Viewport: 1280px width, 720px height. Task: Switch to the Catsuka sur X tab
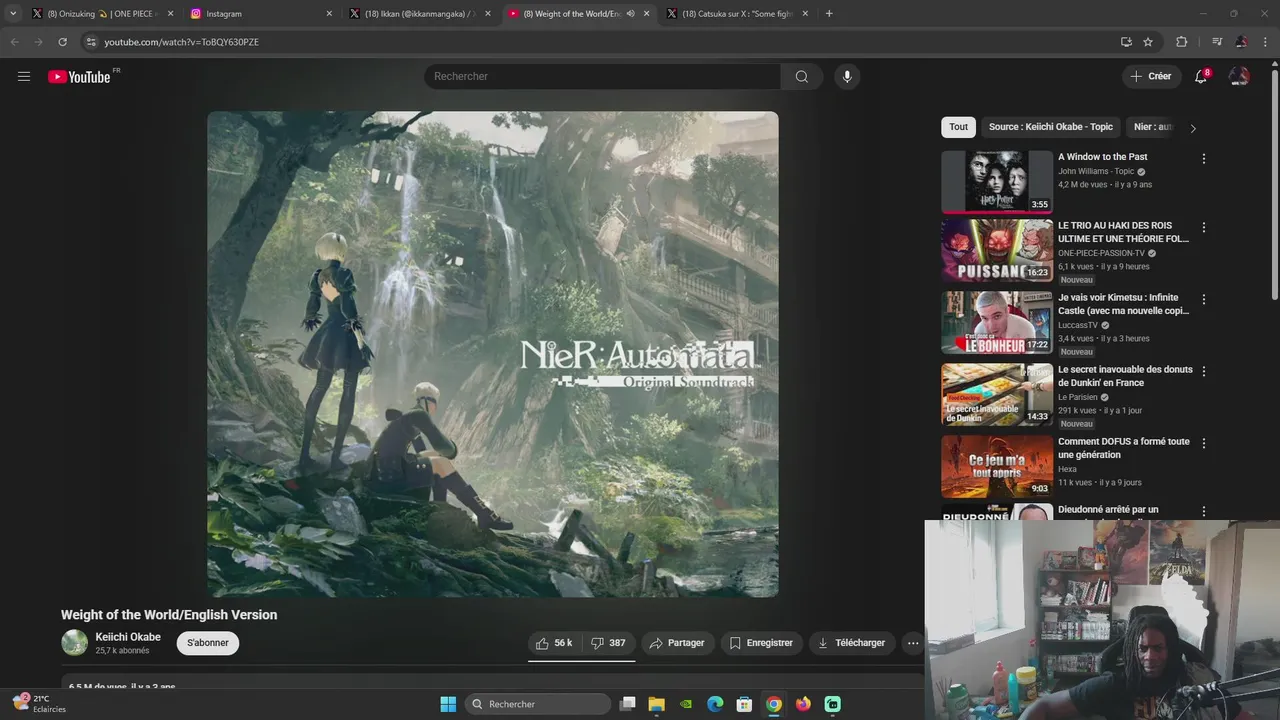point(736,14)
